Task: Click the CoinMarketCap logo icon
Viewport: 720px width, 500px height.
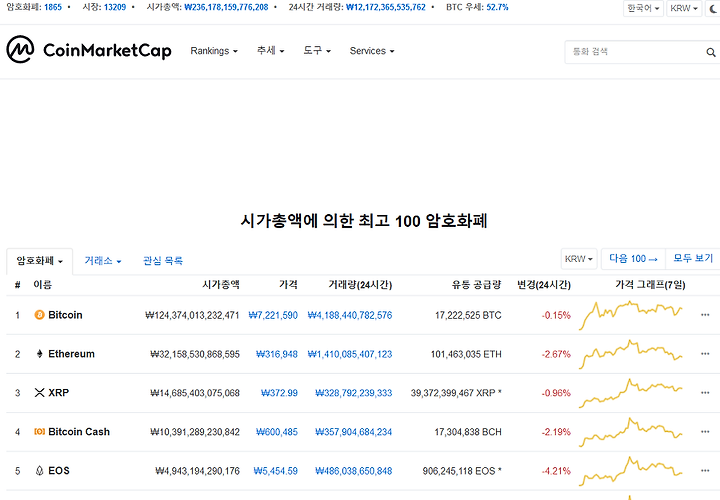Action: (x=20, y=50)
